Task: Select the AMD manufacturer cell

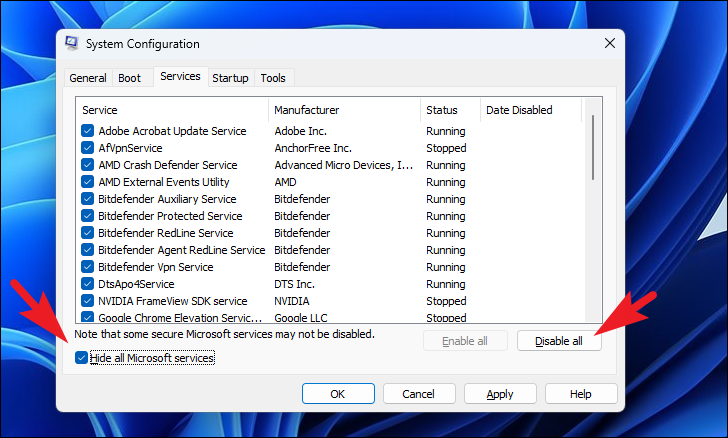Action: point(285,182)
